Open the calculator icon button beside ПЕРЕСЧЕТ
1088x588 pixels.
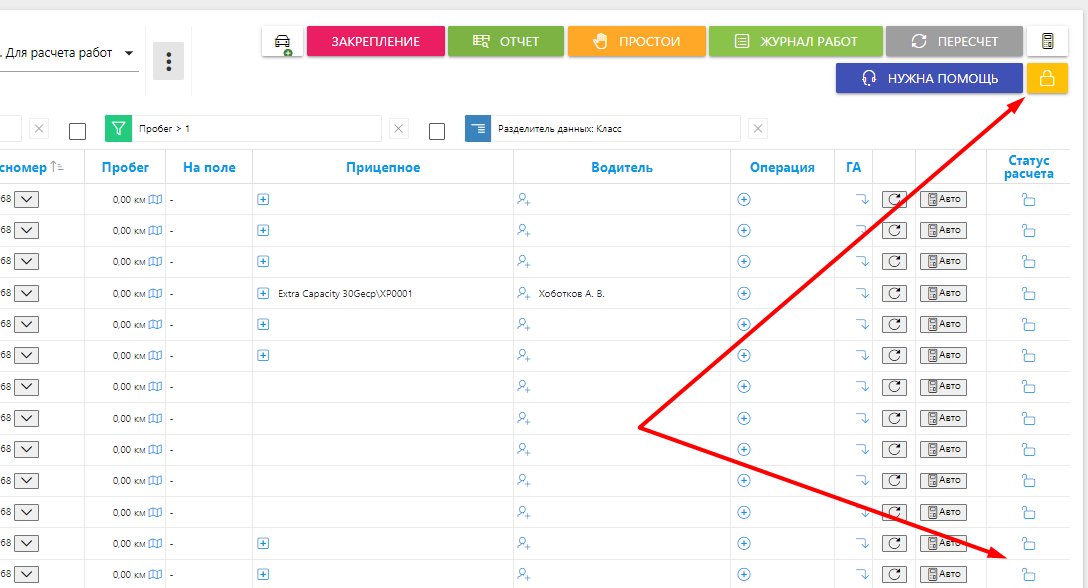1047,42
